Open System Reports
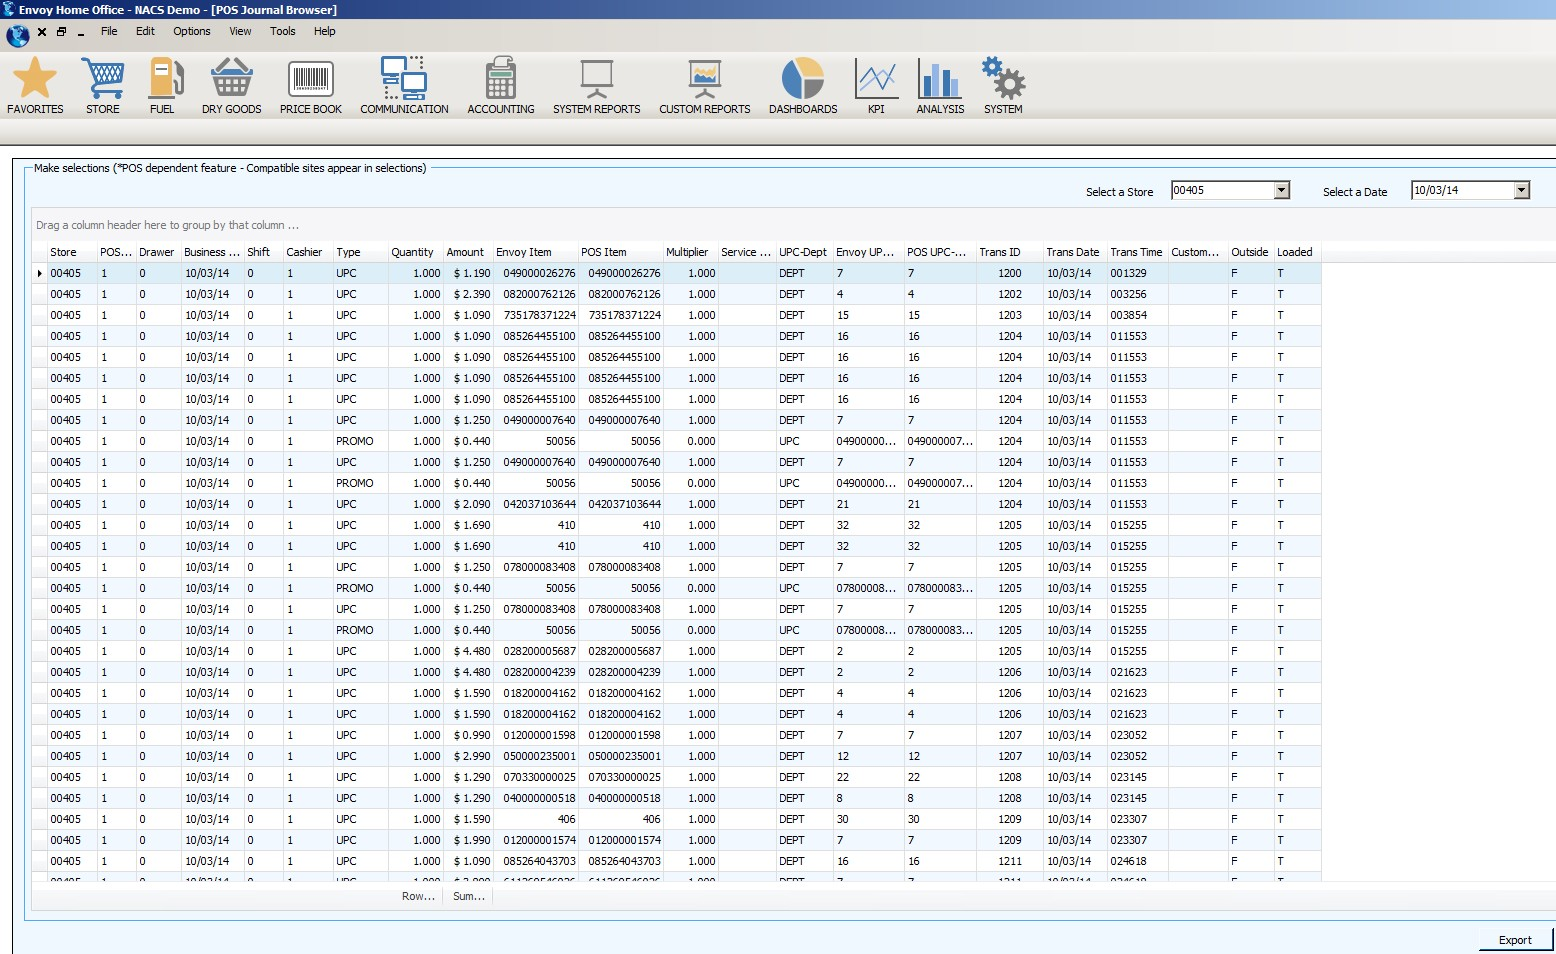 point(597,84)
